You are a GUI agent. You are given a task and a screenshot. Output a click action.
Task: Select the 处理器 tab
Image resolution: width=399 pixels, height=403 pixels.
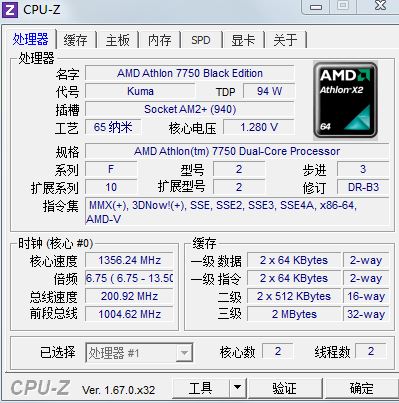click(x=31, y=39)
